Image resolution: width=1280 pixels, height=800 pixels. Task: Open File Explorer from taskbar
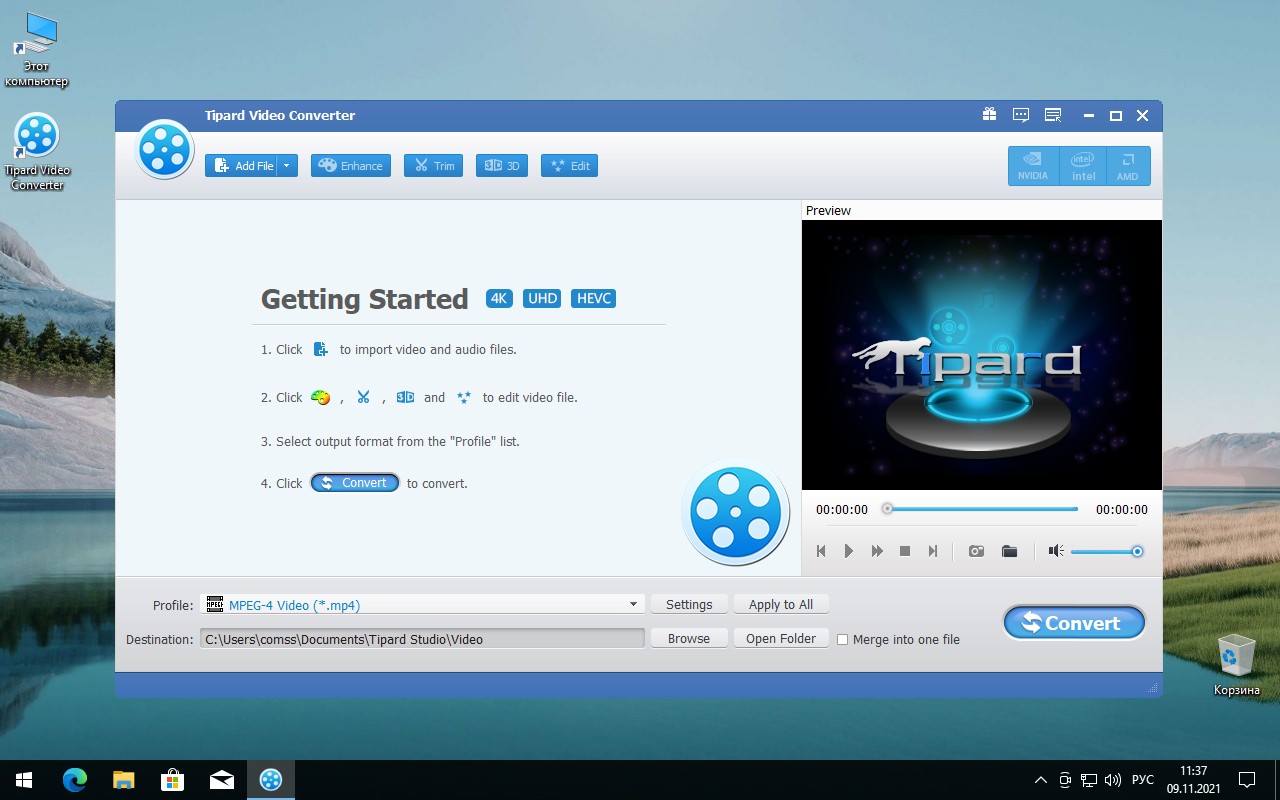(124, 780)
